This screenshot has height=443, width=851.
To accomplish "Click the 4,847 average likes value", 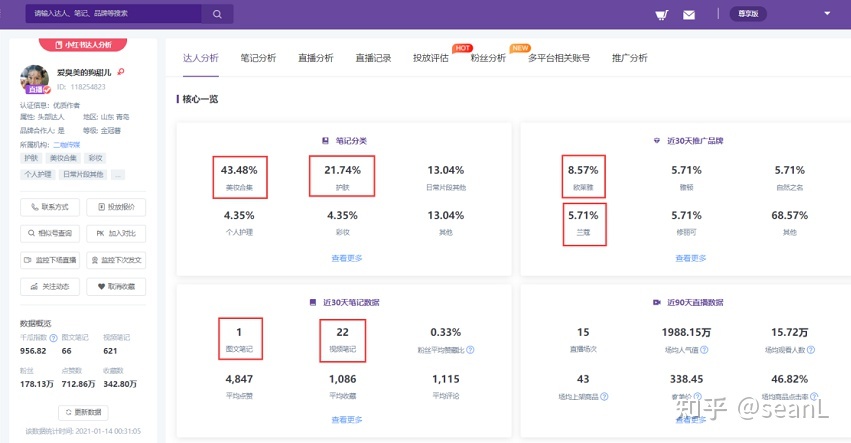I will [239, 379].
